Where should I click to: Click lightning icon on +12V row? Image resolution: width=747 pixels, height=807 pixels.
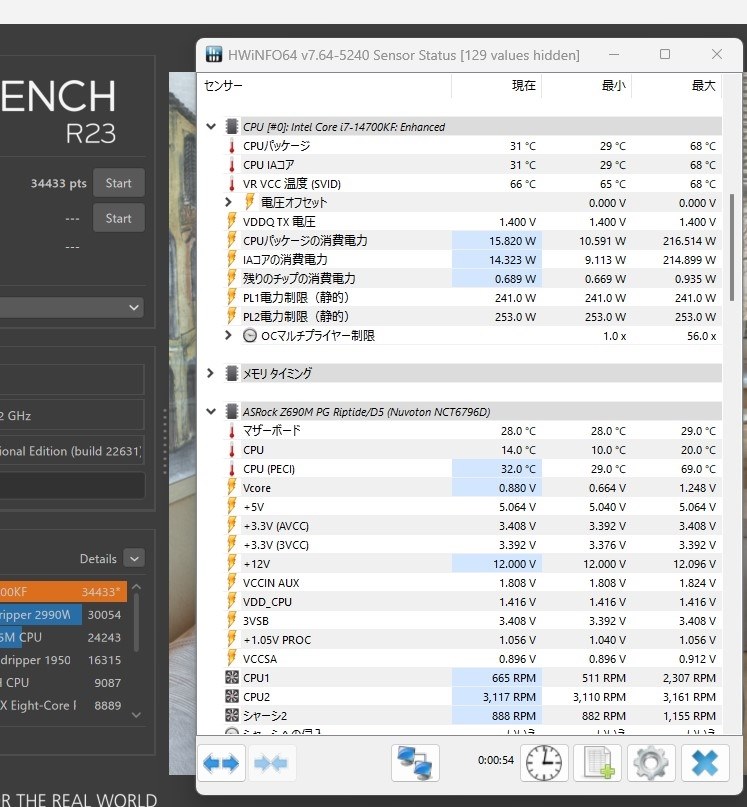click(232, 564)
